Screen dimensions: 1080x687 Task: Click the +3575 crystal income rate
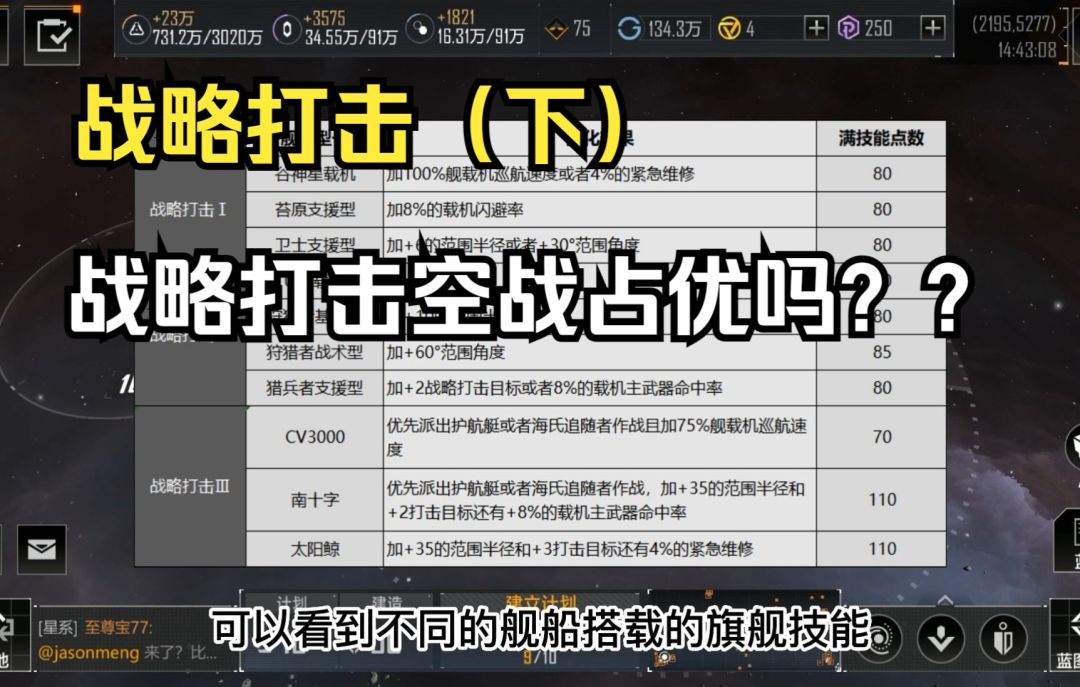click(324, 18)
